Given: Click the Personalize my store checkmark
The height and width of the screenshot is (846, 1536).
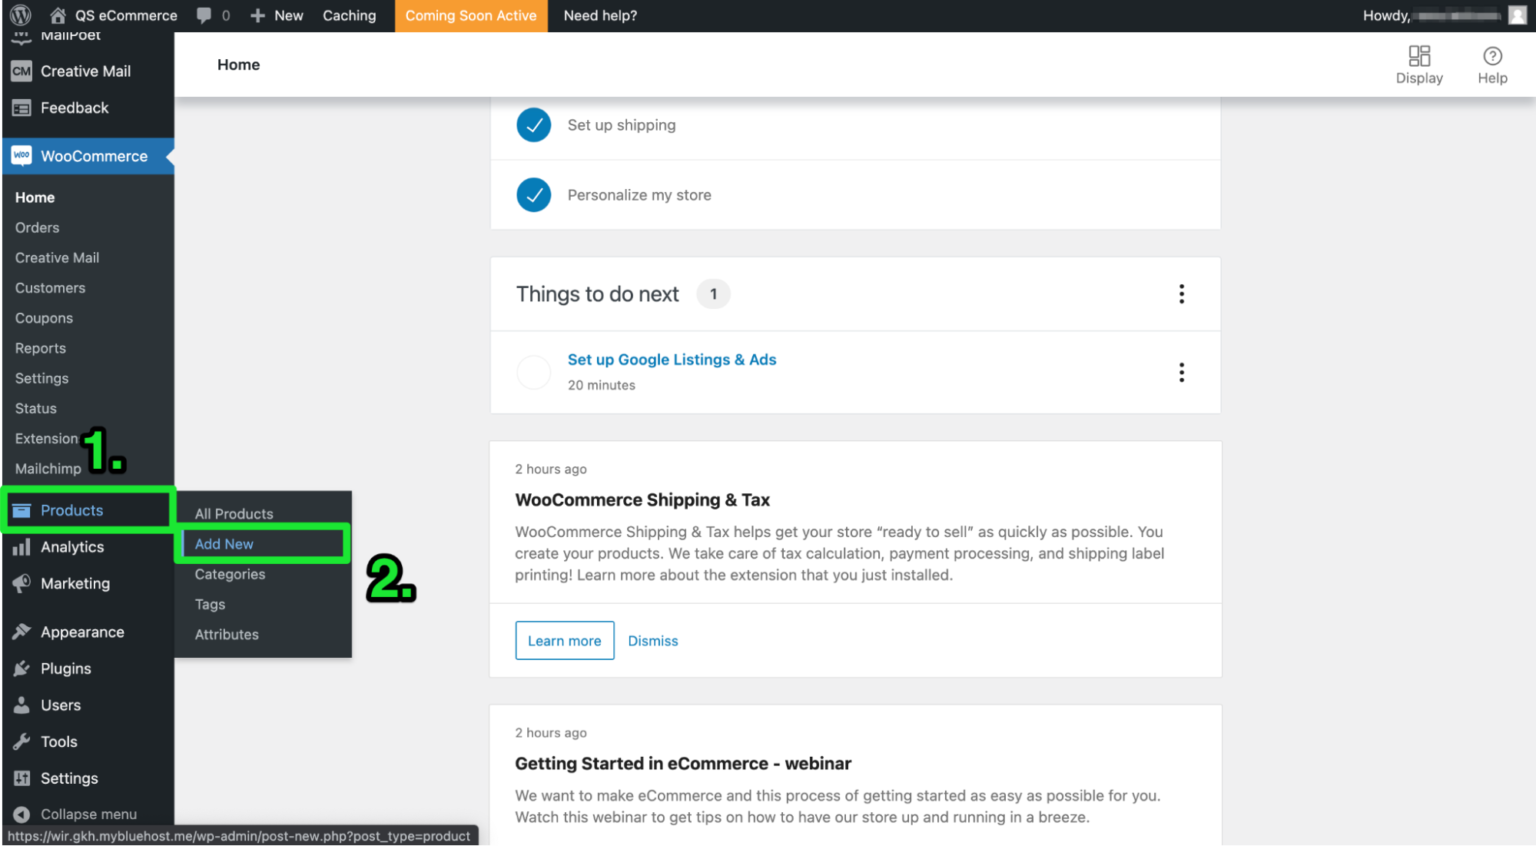Looking at the screenshot, I should pyautogui.click(x=533, y=195).
